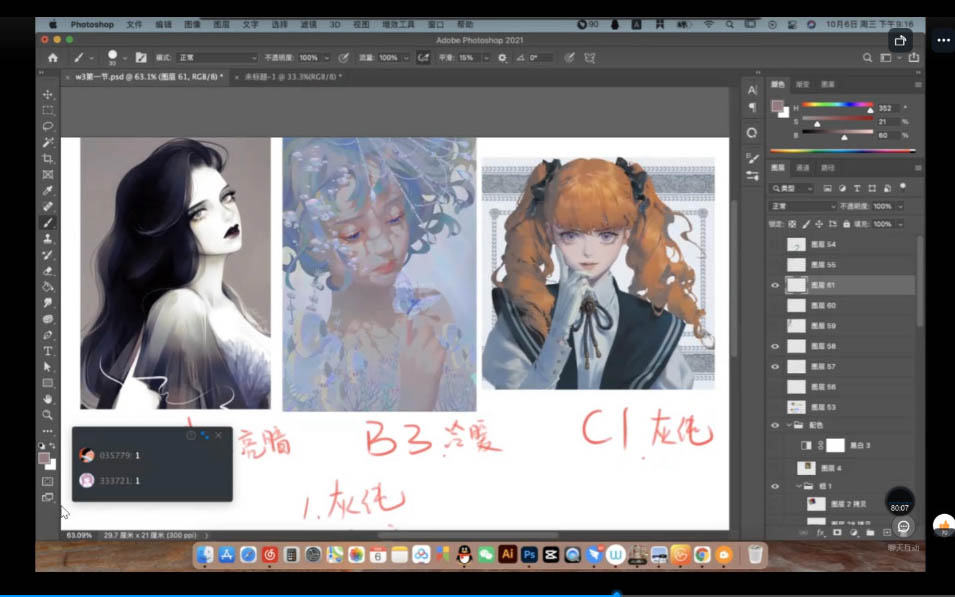Open the 图像 menu

coord(192,24)
